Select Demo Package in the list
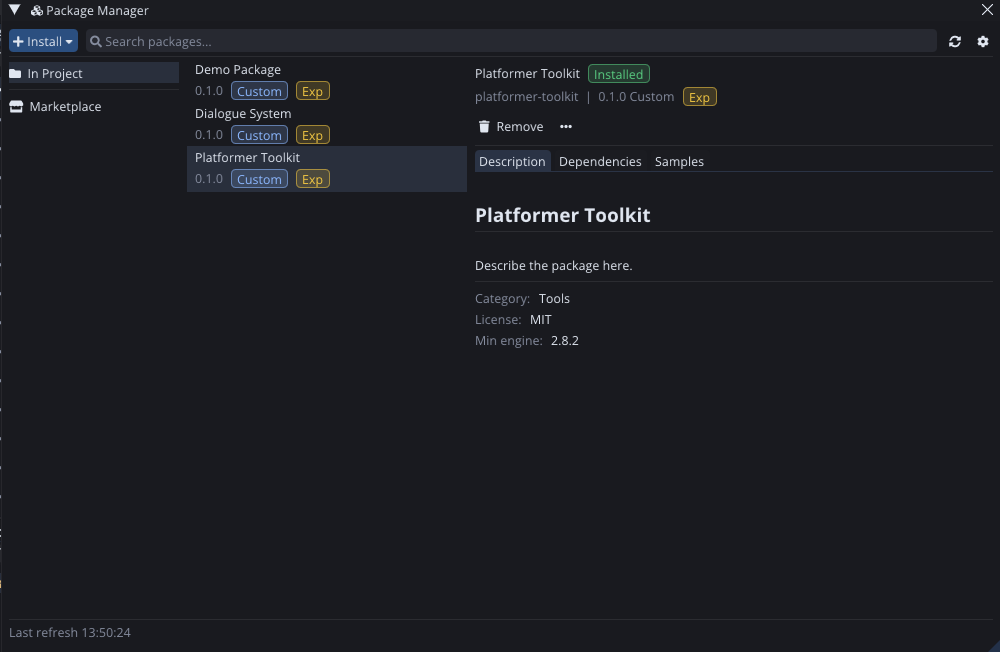1000x652 pixels. pos(327,80)
